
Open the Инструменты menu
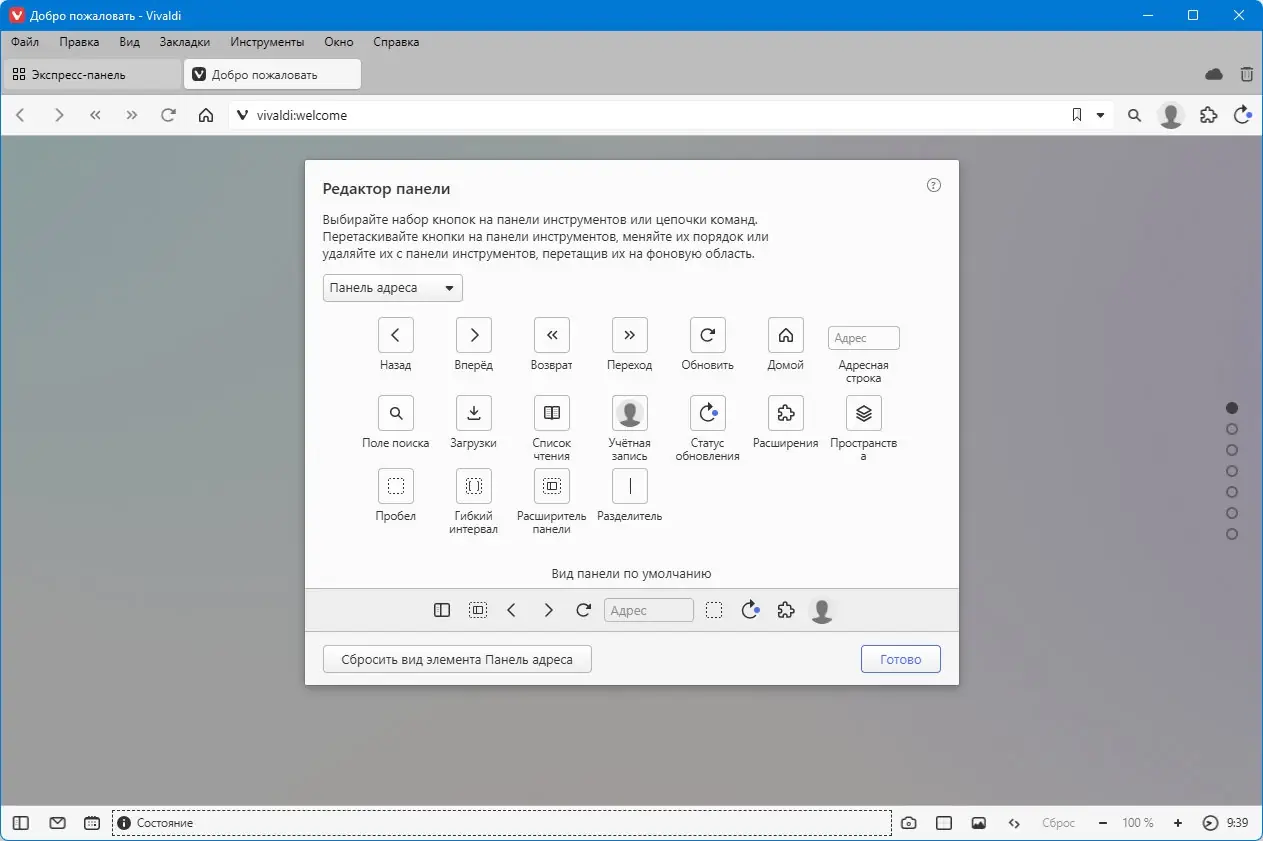click(x=266, y=42)
